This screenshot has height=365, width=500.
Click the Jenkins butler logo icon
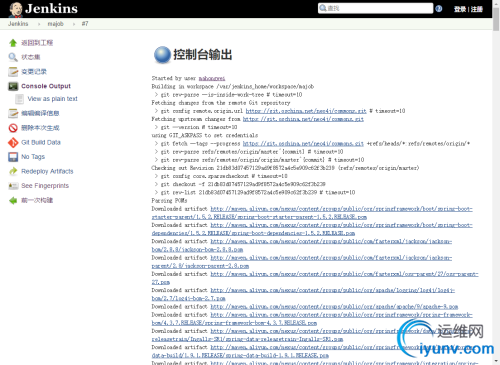[x=15, y=9]
